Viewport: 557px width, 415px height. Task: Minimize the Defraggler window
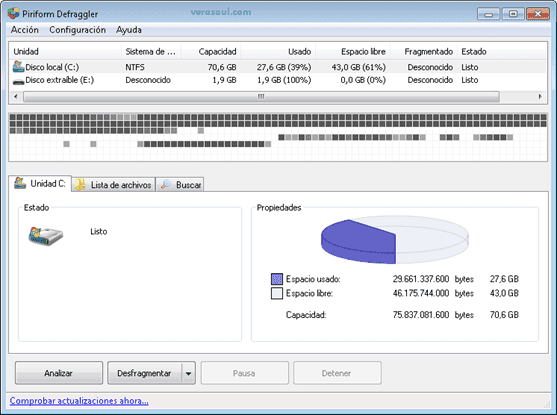(489, 14)
